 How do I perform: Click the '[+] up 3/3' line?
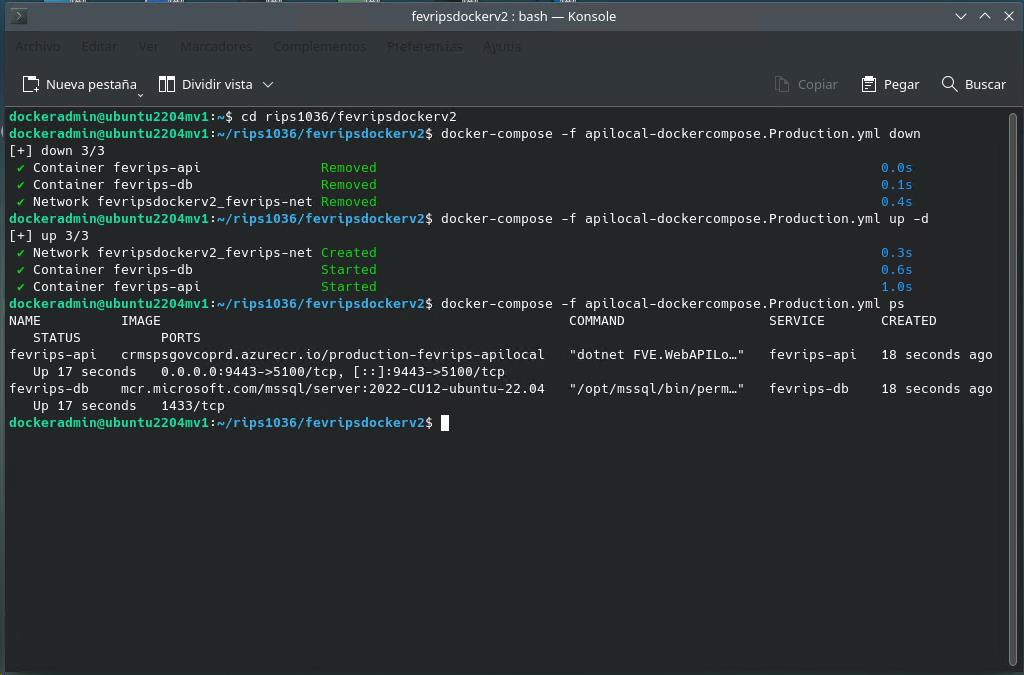point(49,235)
